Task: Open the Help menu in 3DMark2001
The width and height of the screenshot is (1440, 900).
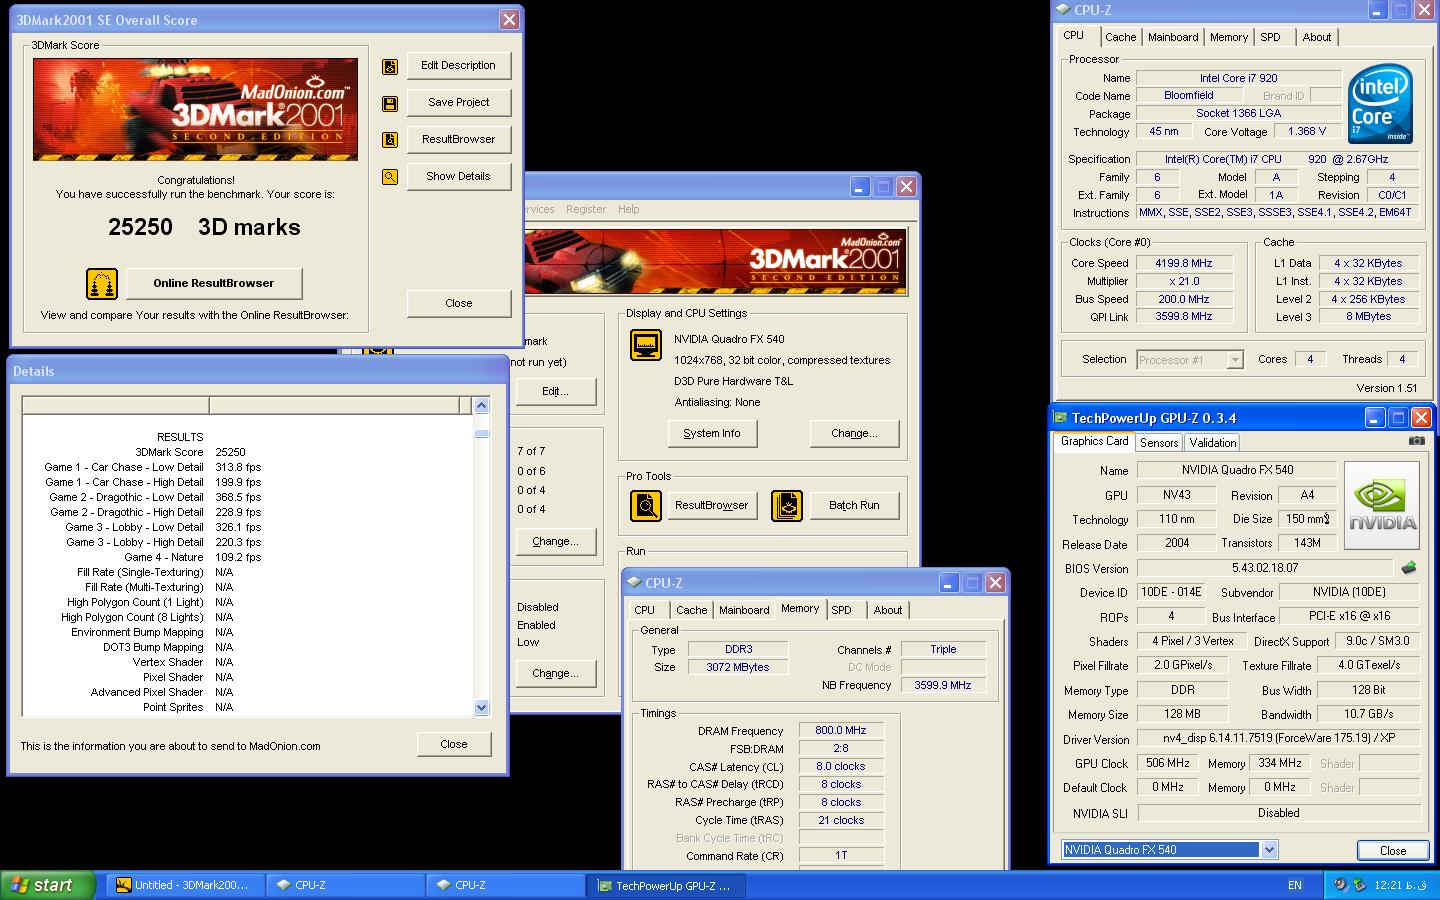Action: coord(629,210)
